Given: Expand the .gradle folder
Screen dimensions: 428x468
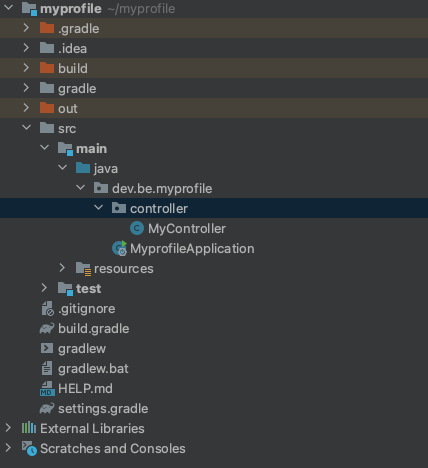Looking at the screenshot, I should point(26,28).
